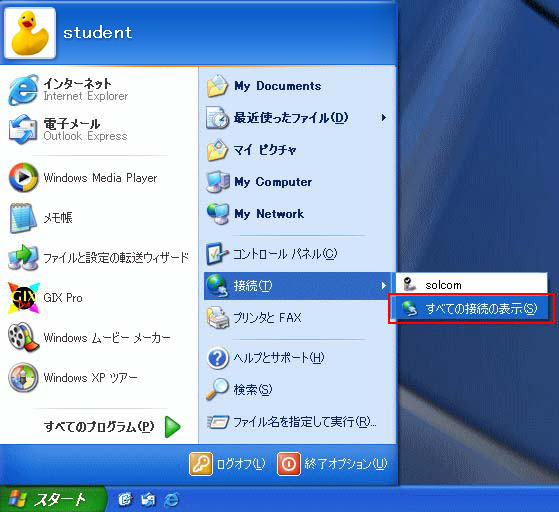Open コントロール パネル(C) menu item text

tap(285, 254)
